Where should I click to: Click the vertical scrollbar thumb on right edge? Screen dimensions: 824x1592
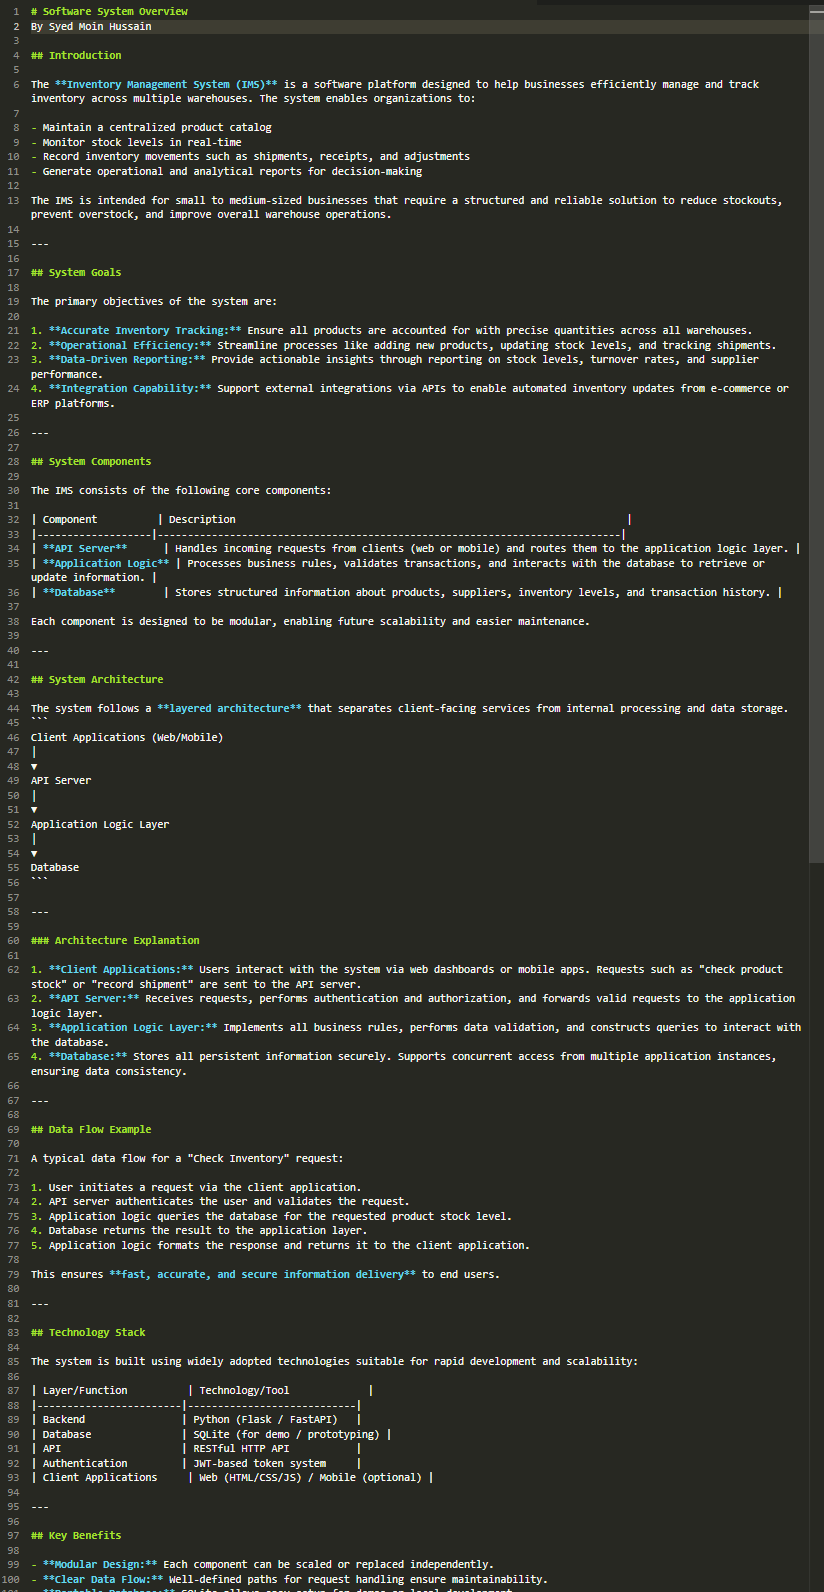(x=817, y=434)
